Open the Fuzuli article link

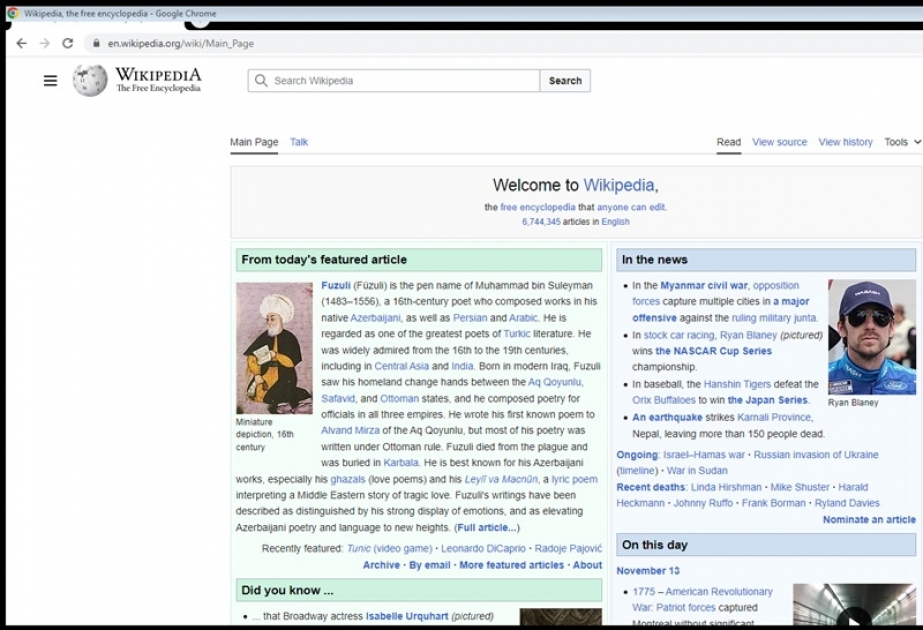coord(336,286)
